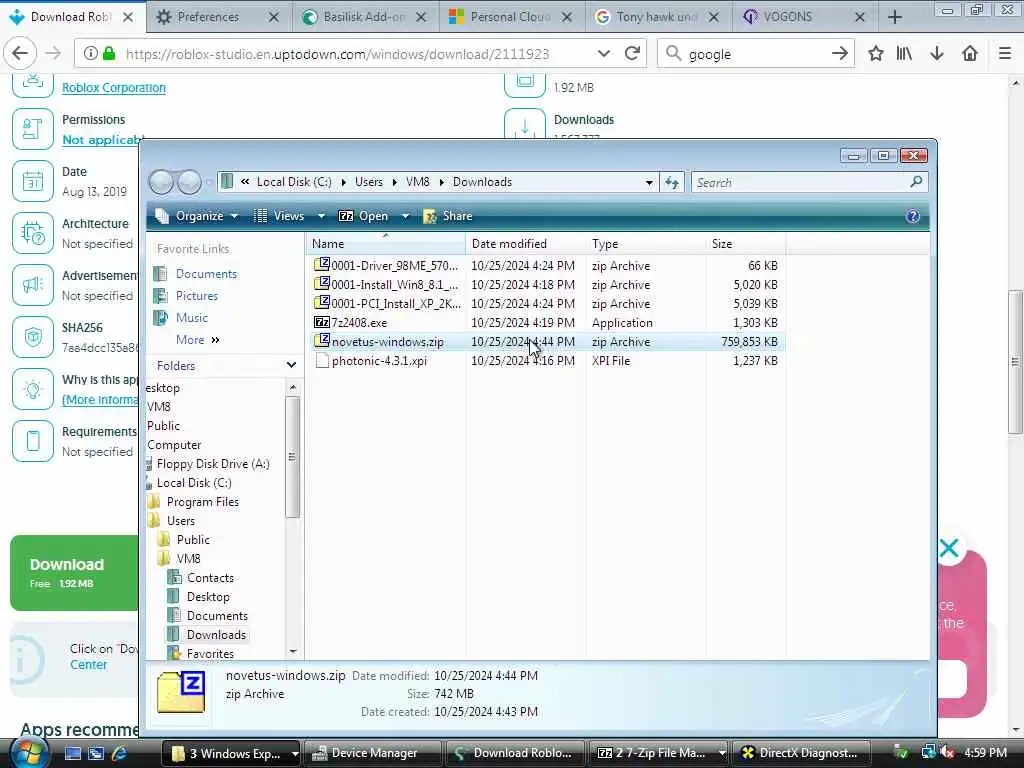Navigate to Local Disk (C:) breadcrumb

pyautogui.click(x=294, y=182)
